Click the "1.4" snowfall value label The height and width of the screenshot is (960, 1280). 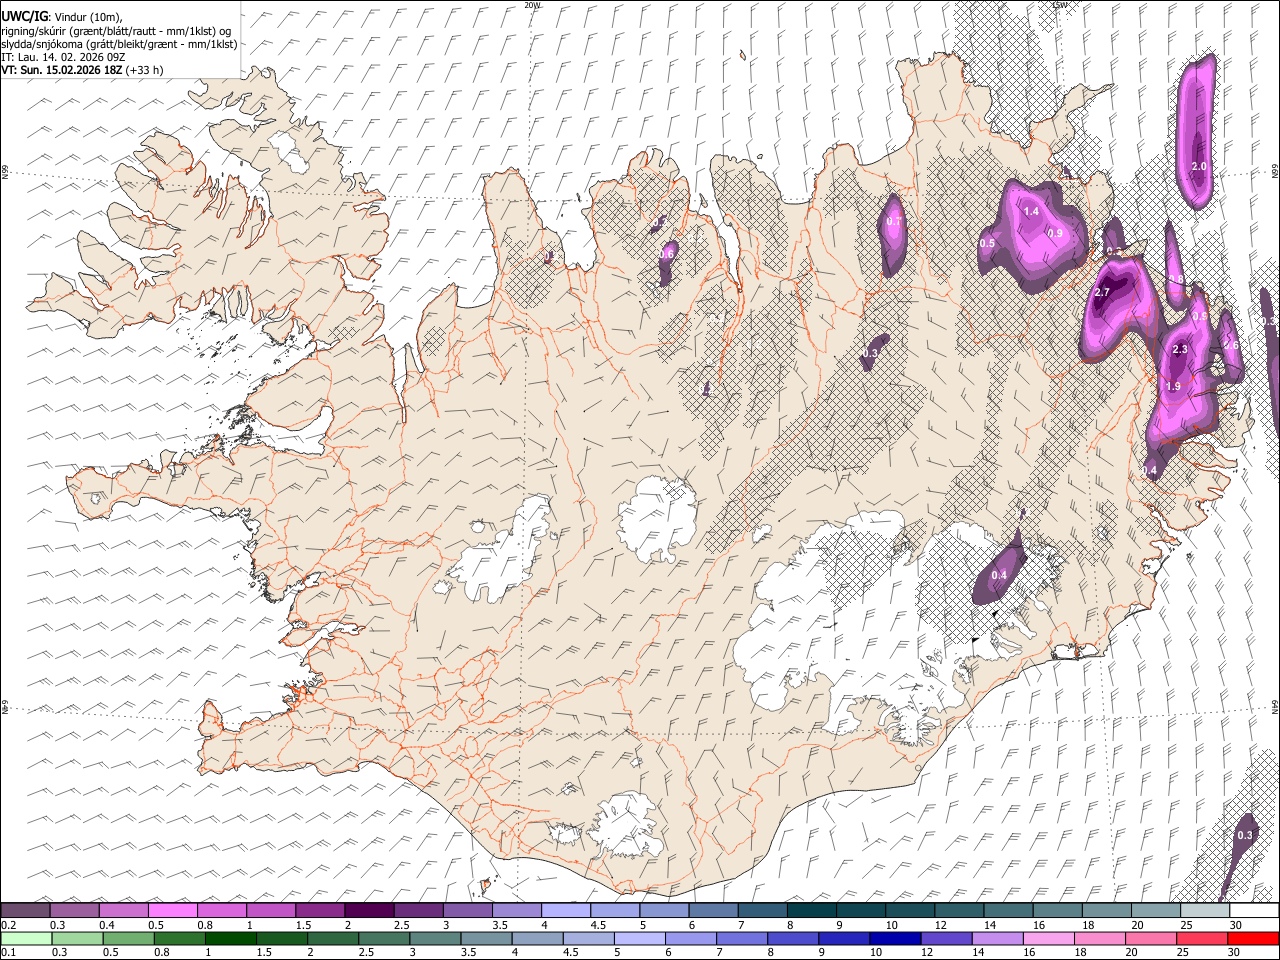click(x=1032, y=212)
